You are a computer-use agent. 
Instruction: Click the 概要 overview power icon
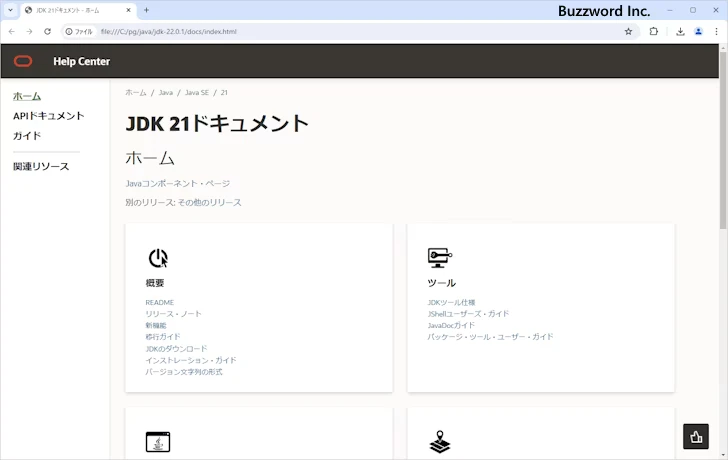[x=158, y=258]
